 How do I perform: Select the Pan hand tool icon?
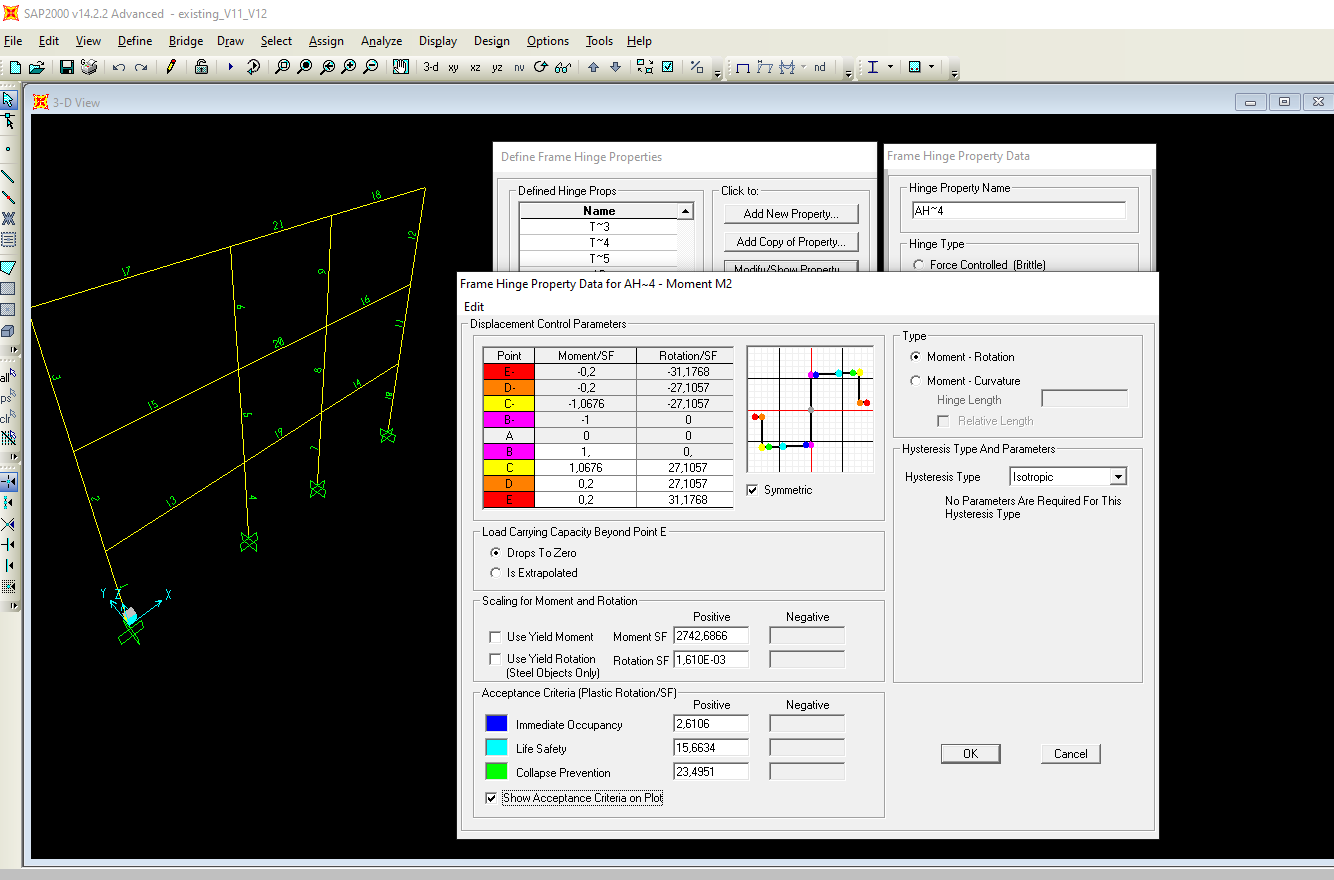[x=401, y=67]
